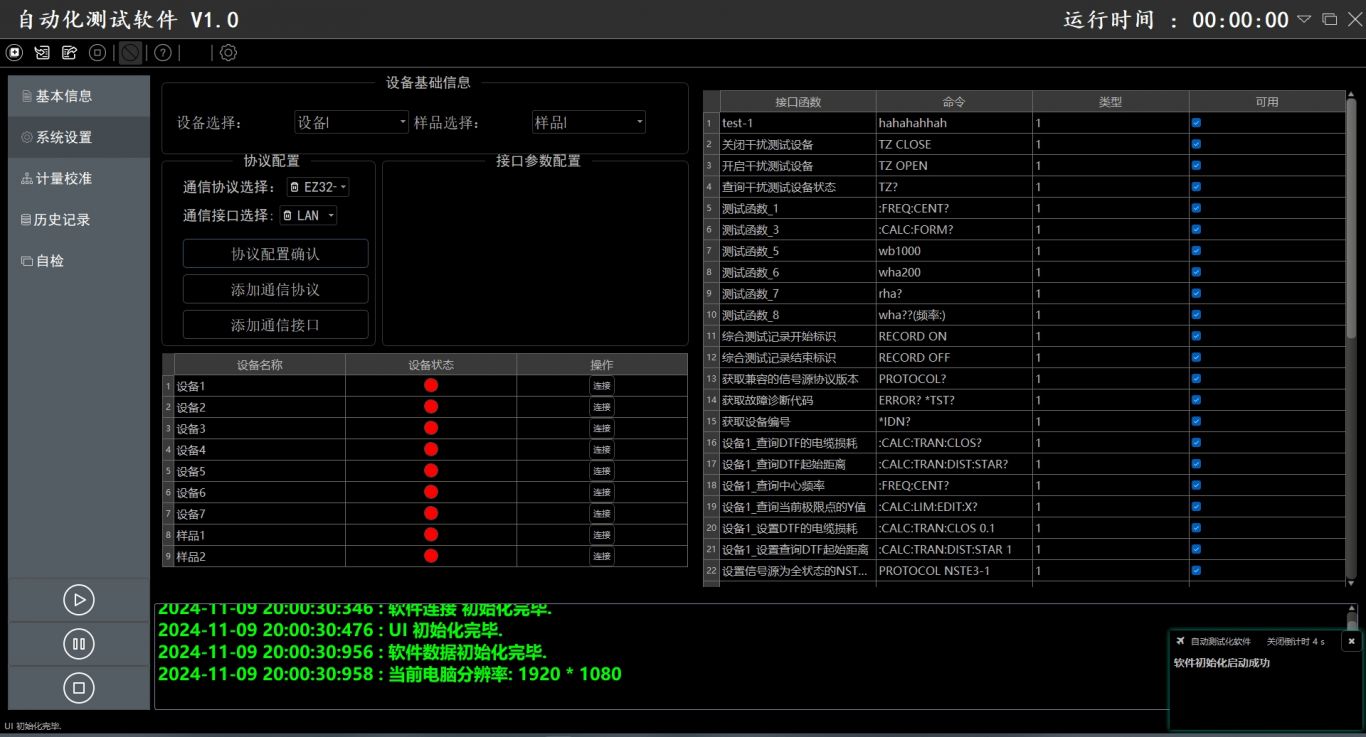Click the 设备状态 column header
The height and width of the screenshot is (737, 1366).
(x=431, y=365)
